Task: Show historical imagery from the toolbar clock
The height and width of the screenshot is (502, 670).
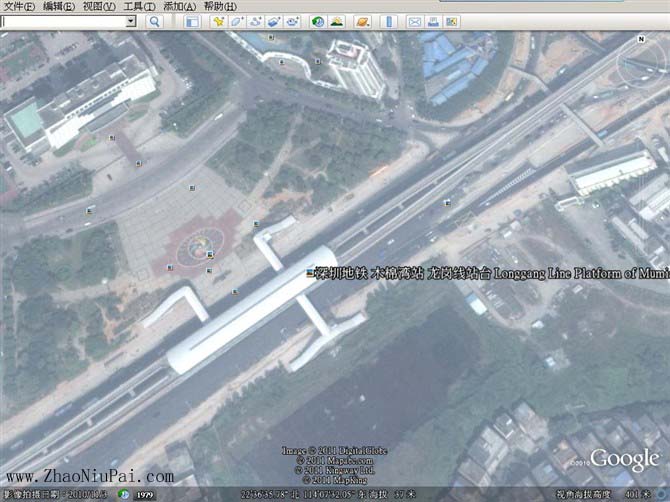Action: [x=318, y=21]
